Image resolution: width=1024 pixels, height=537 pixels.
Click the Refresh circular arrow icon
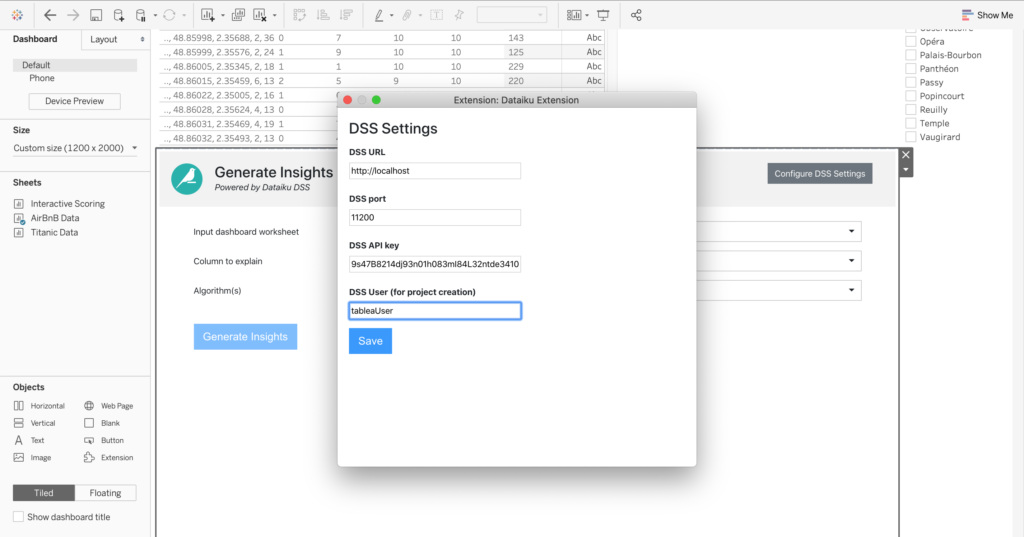pyautogui.click(x=170, y=15)
